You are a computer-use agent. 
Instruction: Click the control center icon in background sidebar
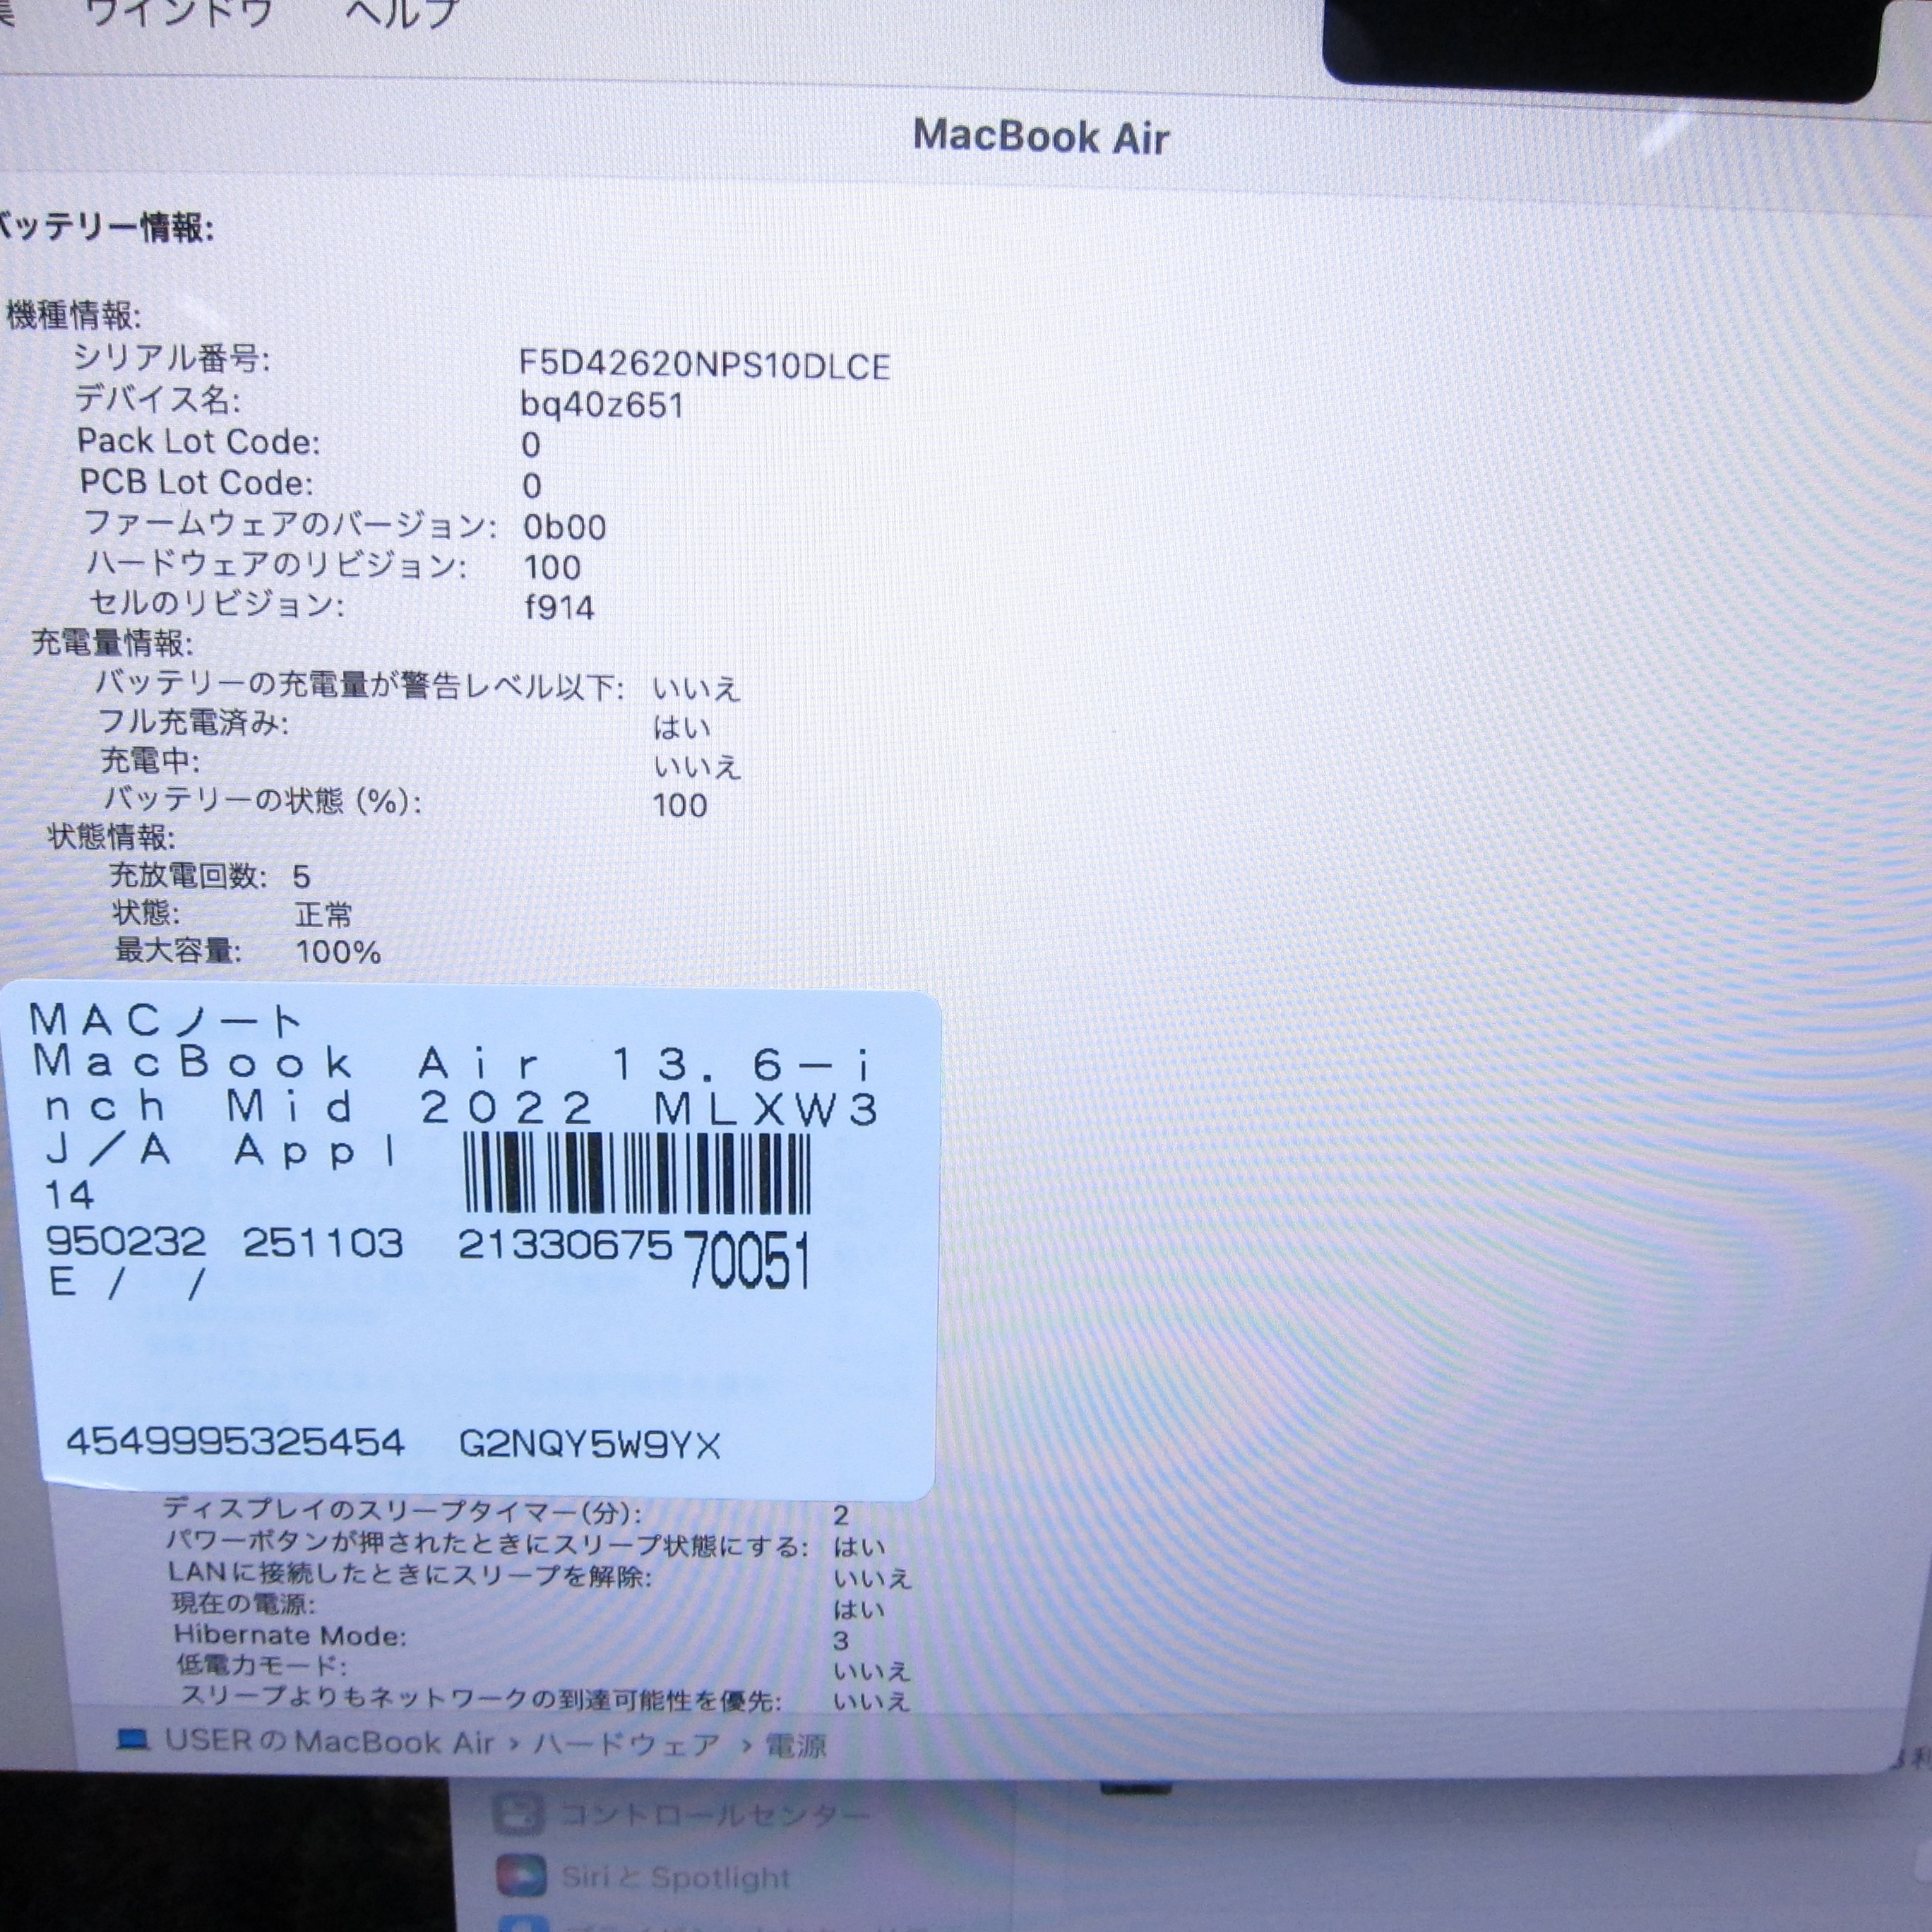520,1813
